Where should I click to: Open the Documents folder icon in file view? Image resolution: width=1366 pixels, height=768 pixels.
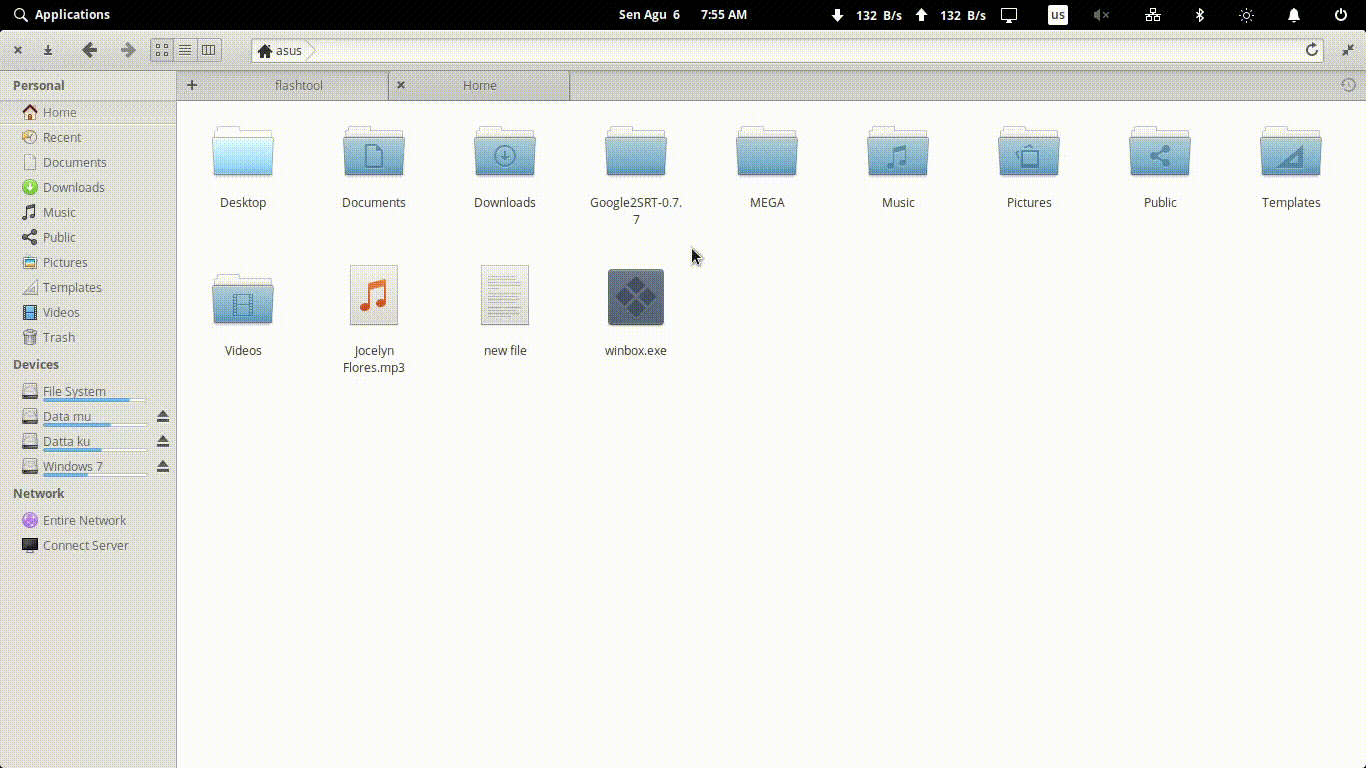[x=374, y=152]
